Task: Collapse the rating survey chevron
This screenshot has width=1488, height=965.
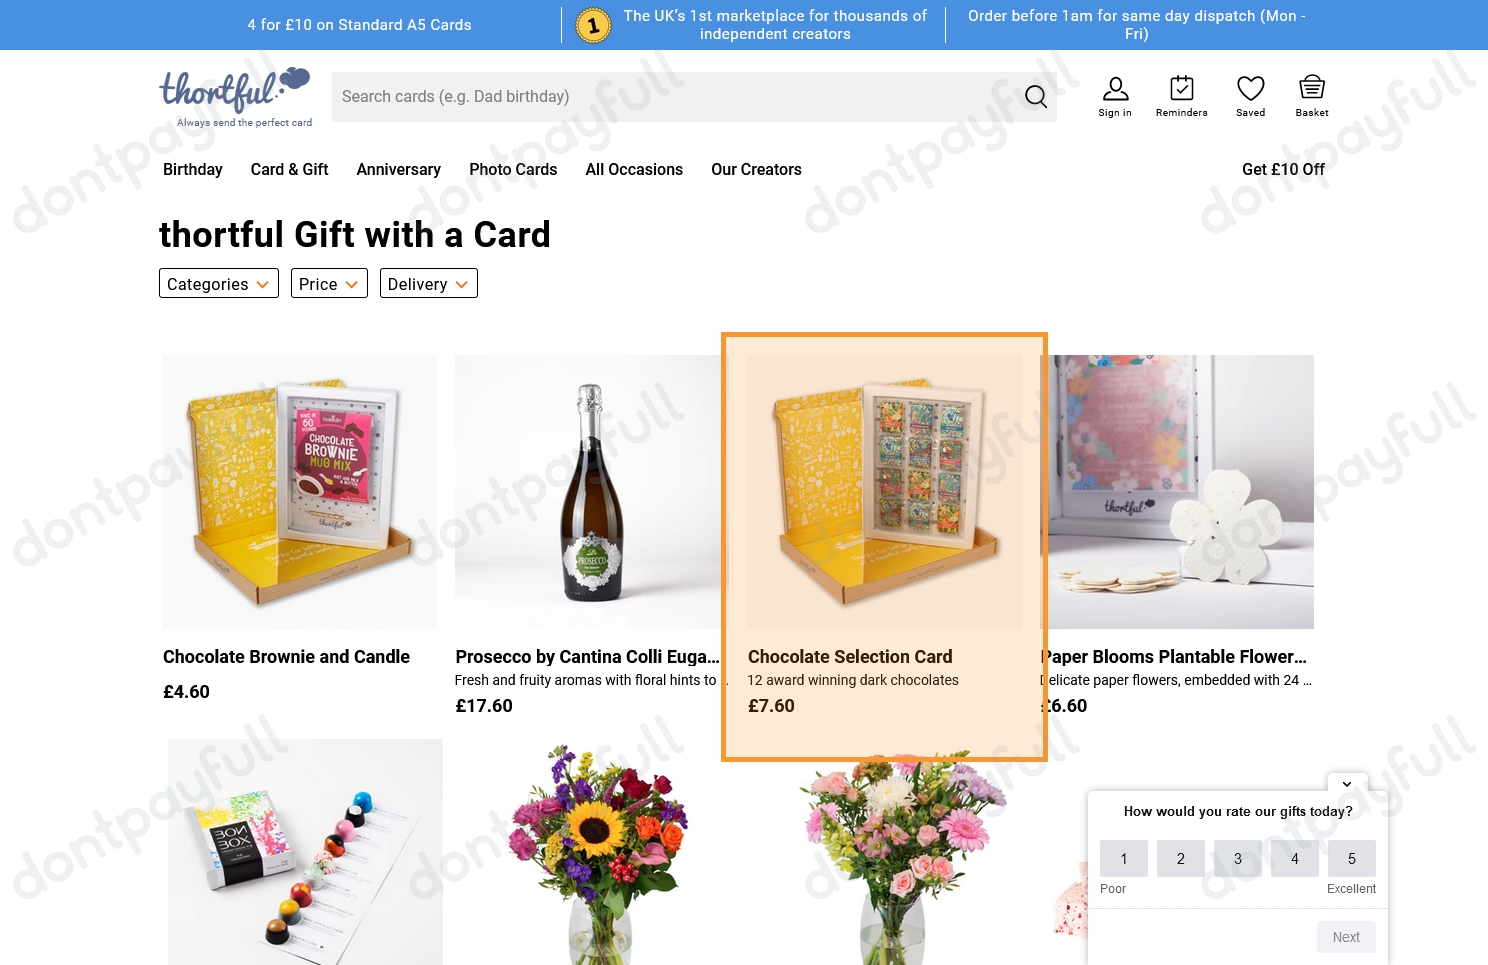Action: click(x=1347, y=784)
